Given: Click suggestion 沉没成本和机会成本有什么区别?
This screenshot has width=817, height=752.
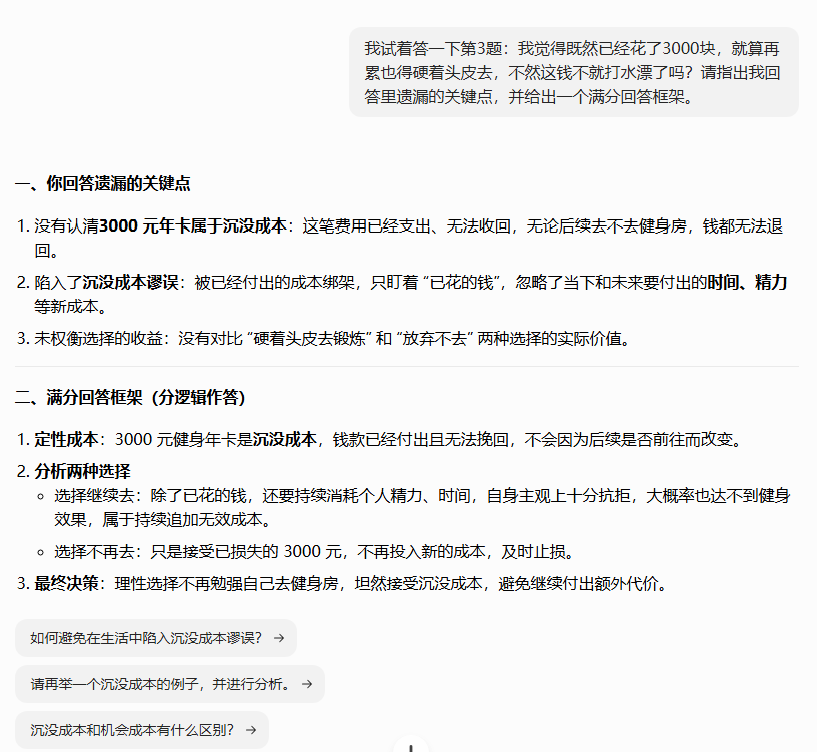Looking at the screenshot, I should click(142, 730).
